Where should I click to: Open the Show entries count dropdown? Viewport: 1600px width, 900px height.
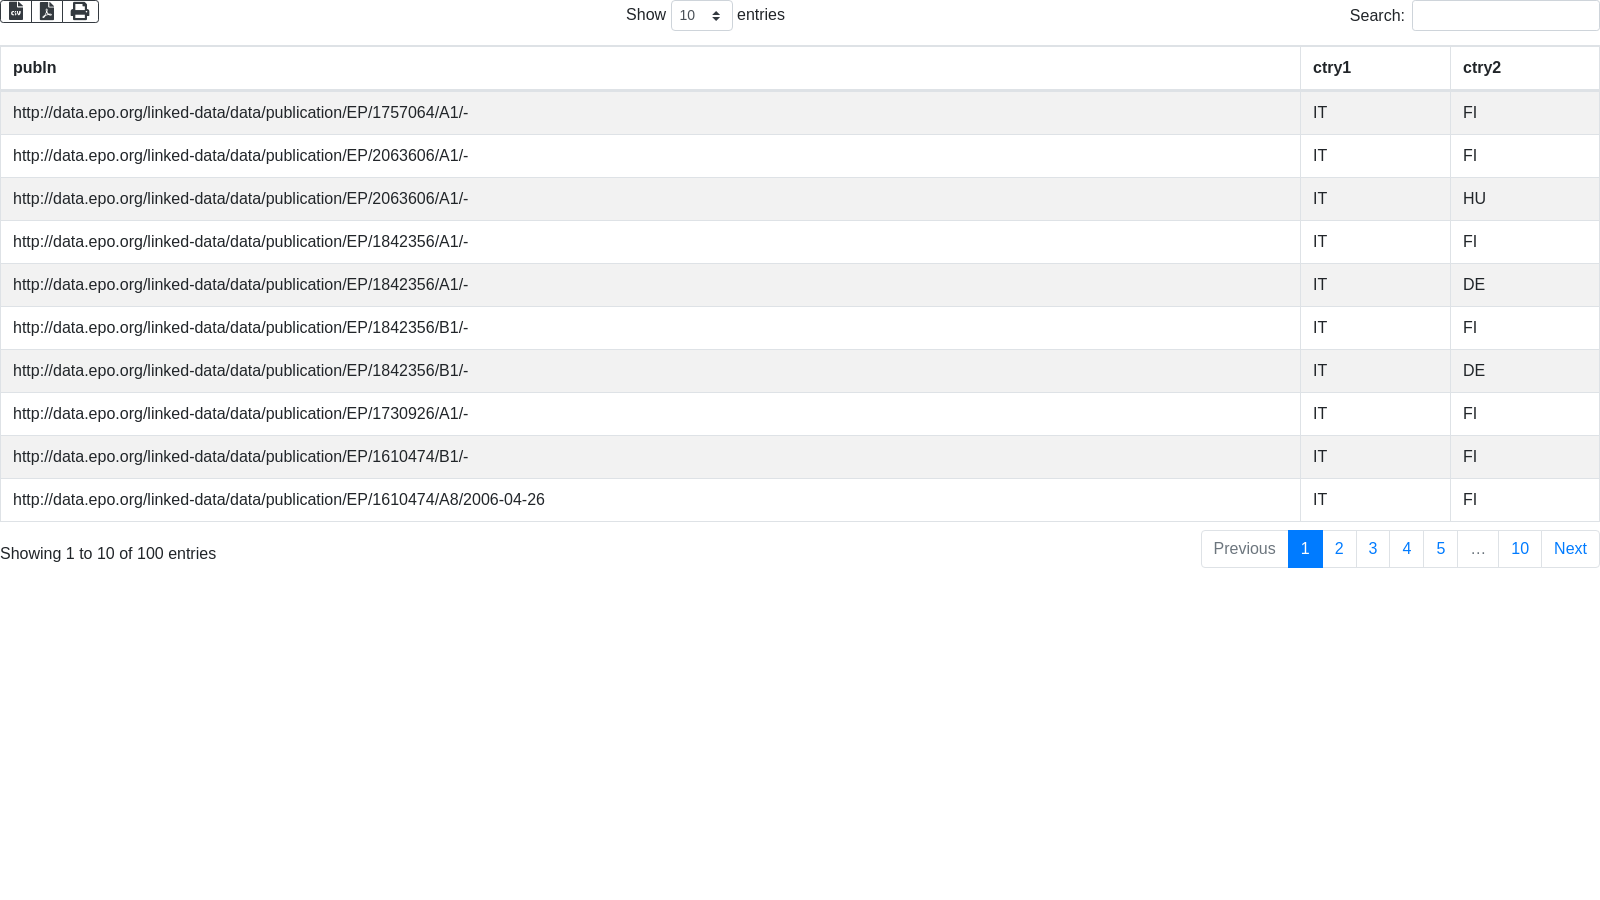tap(701, 16)
